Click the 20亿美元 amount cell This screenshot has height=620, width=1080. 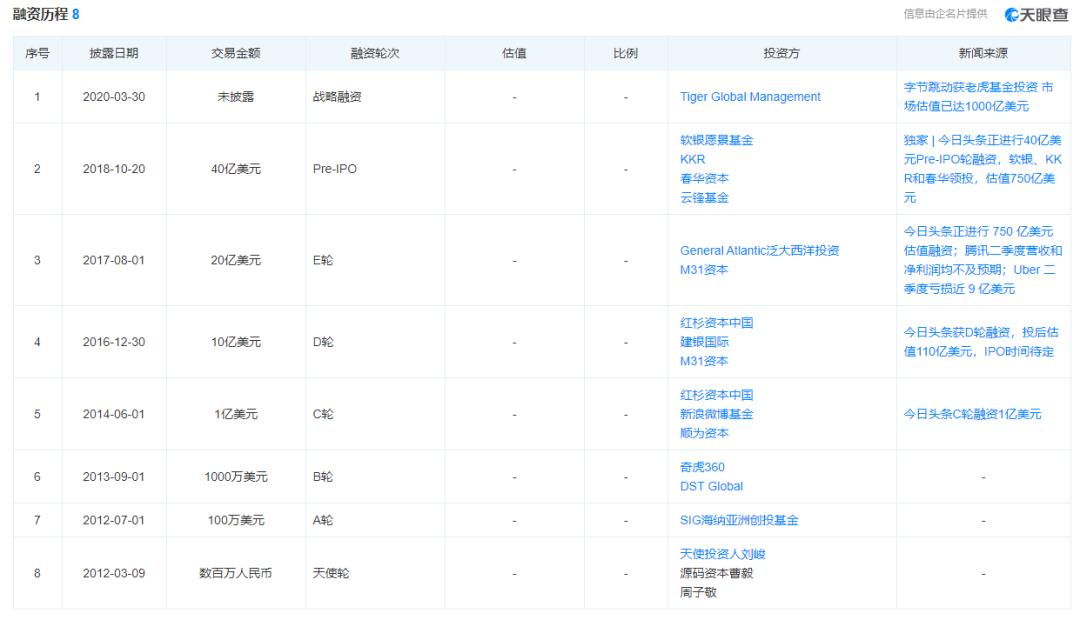(x=236, y=260)
